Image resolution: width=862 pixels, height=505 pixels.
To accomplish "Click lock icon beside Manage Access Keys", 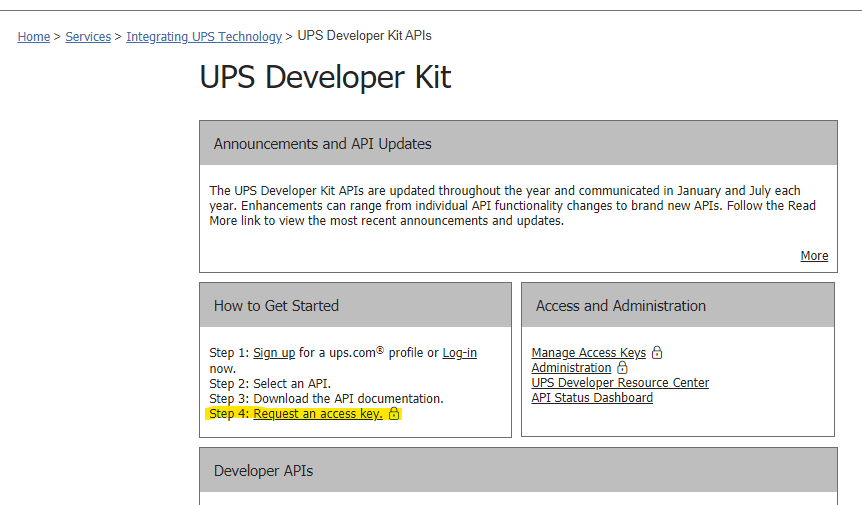I will point(657,352).
